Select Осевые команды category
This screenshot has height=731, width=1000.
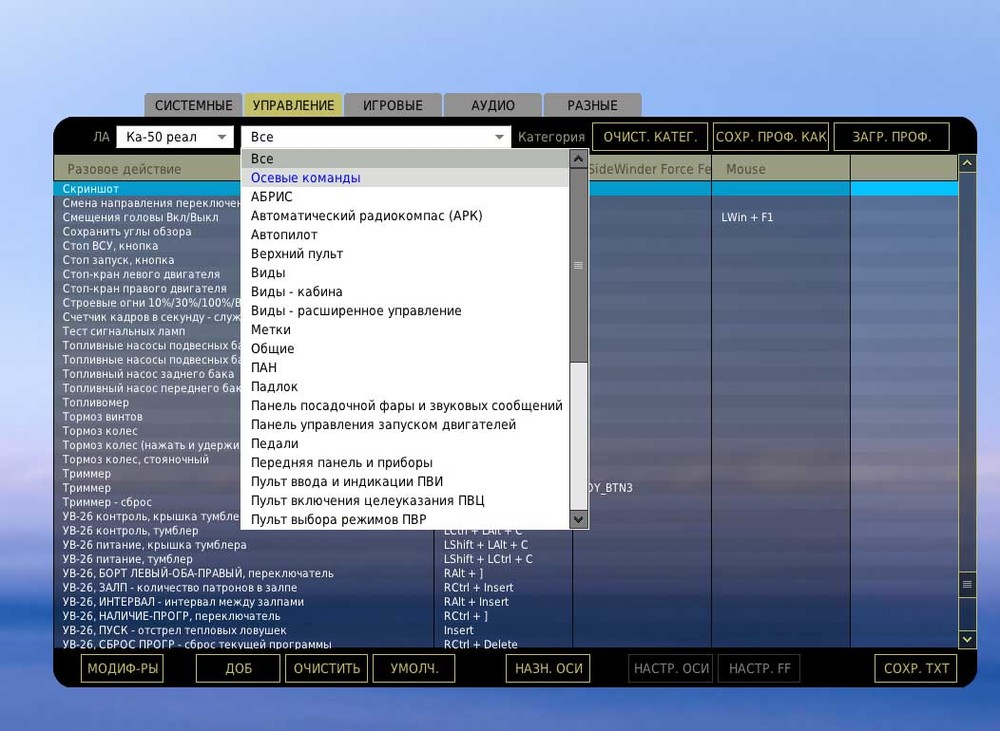click(x=405, y=178)
